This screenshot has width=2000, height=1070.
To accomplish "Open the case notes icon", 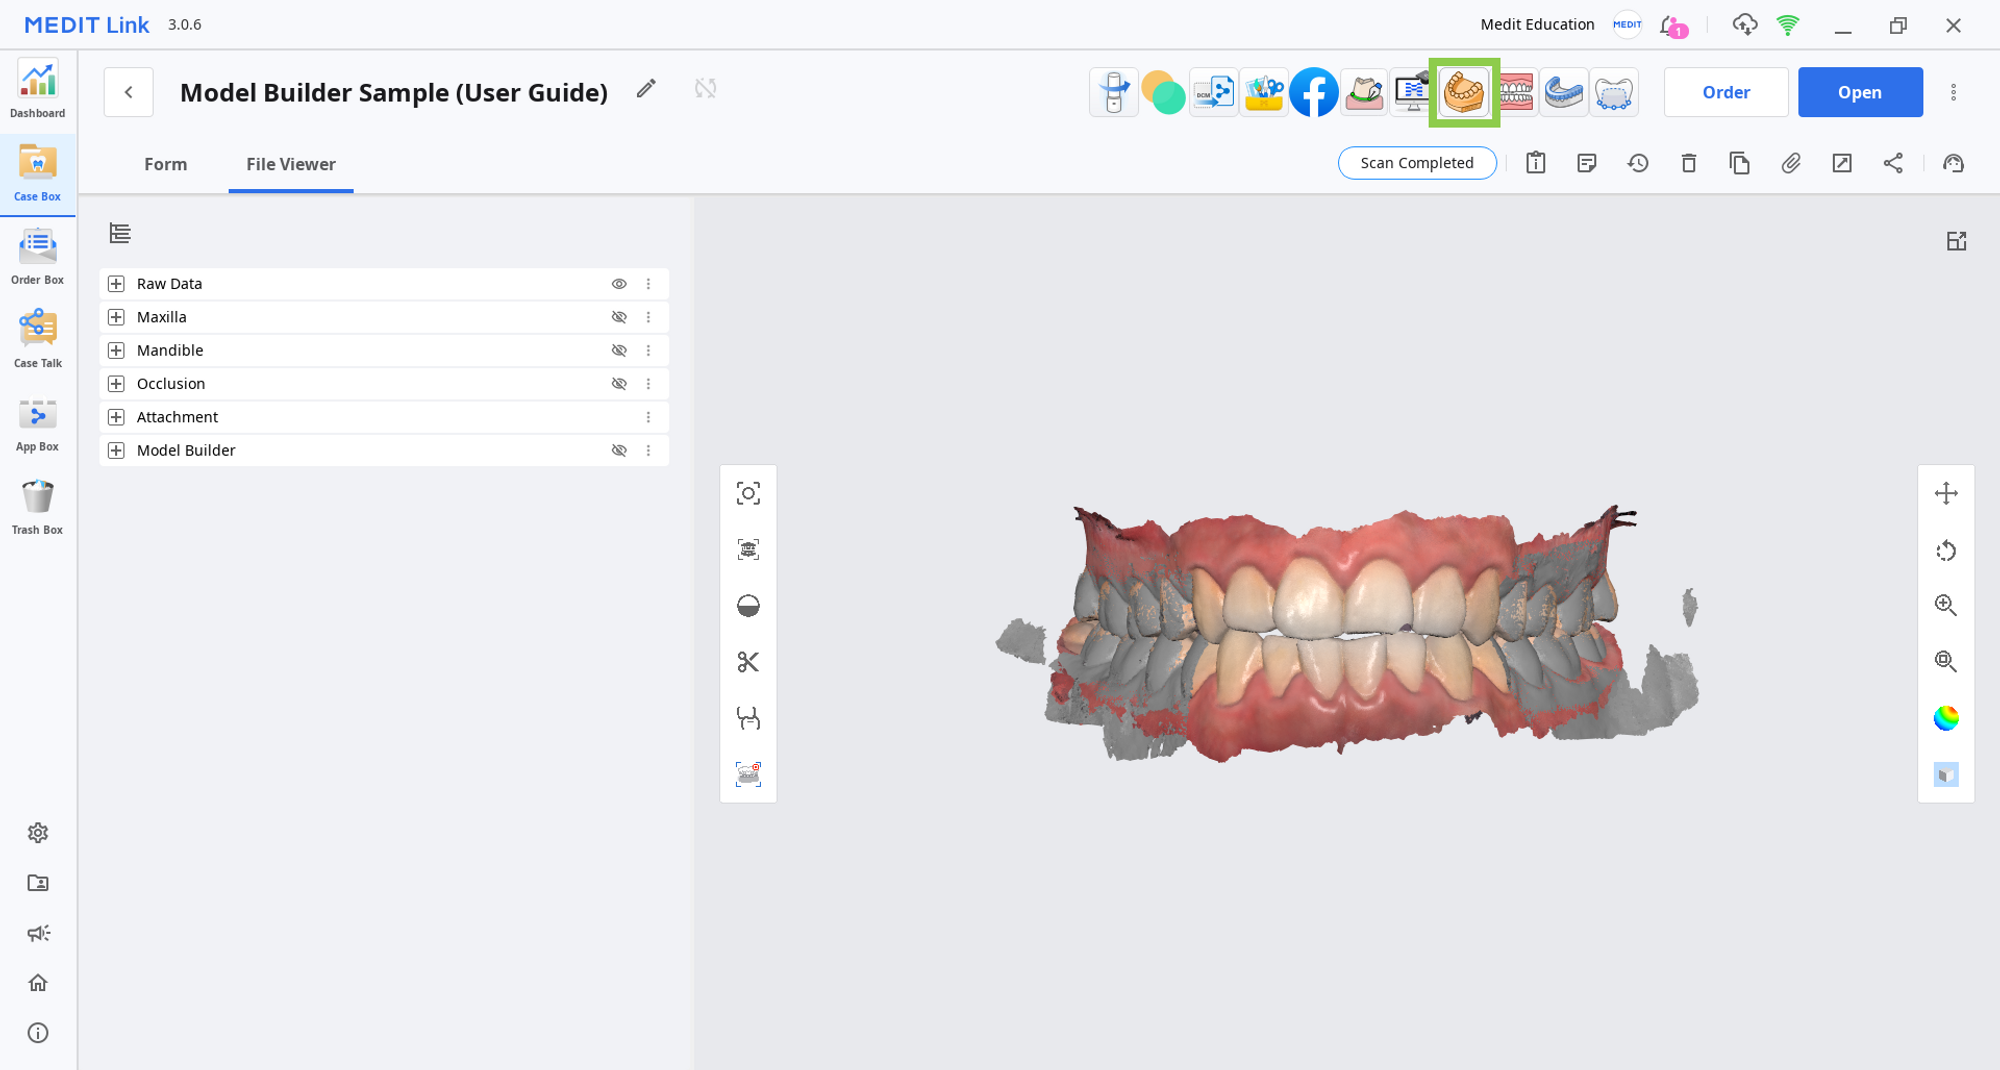I will pyautogui.click(x=1587, y=163).
